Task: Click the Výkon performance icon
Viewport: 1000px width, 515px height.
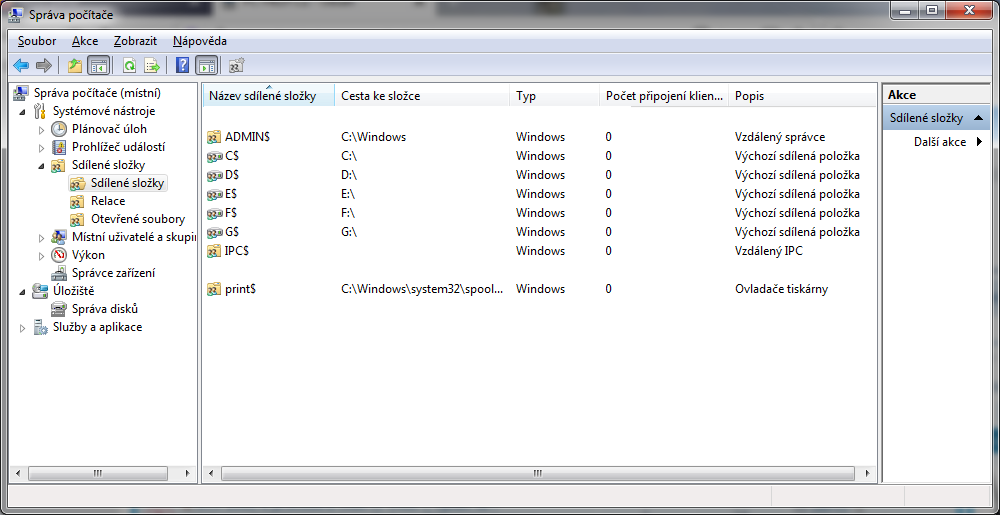Action: click(x=58, y=255)
